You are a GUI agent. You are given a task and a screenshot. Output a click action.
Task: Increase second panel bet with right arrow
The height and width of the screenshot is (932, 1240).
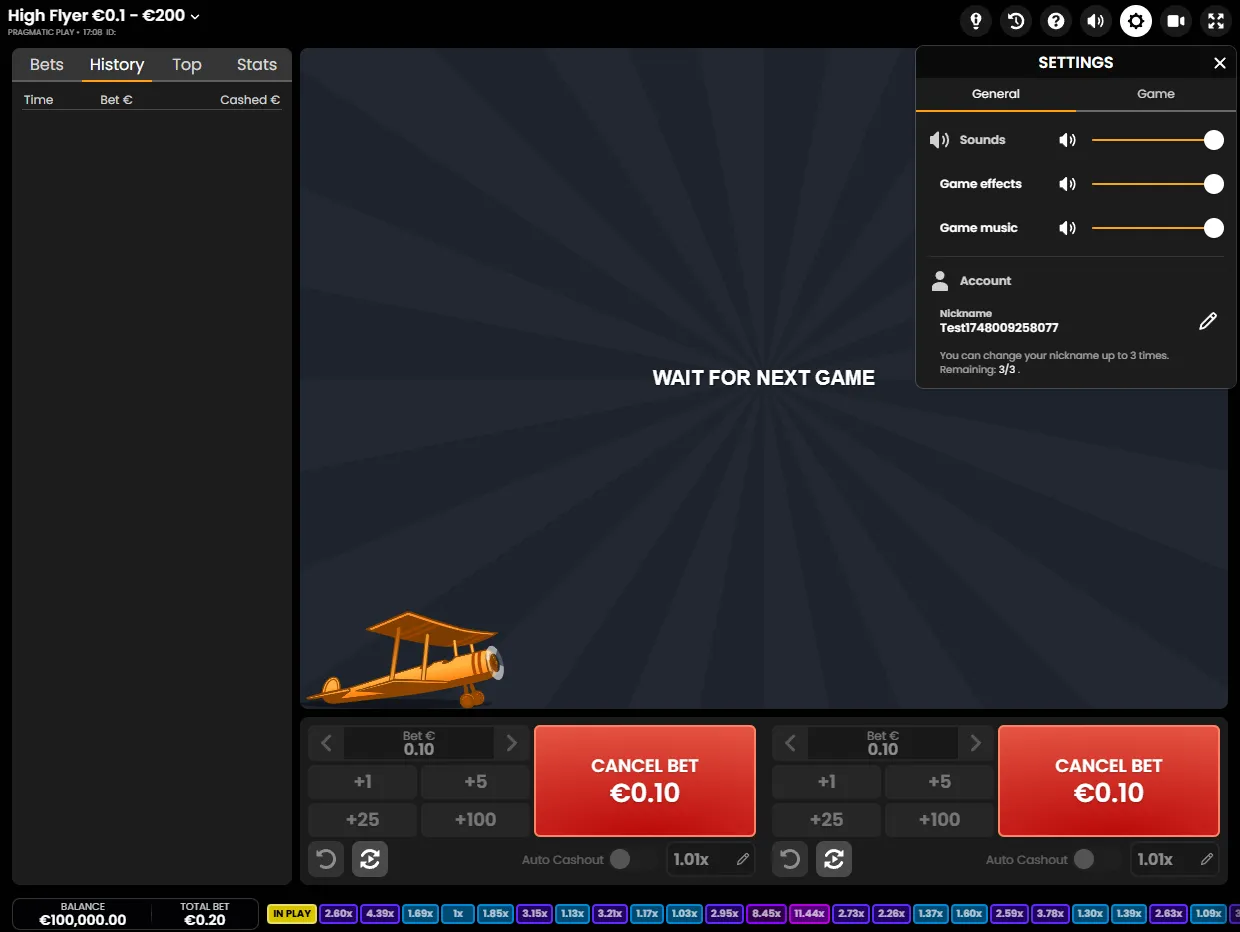click(x=976, y=743)
